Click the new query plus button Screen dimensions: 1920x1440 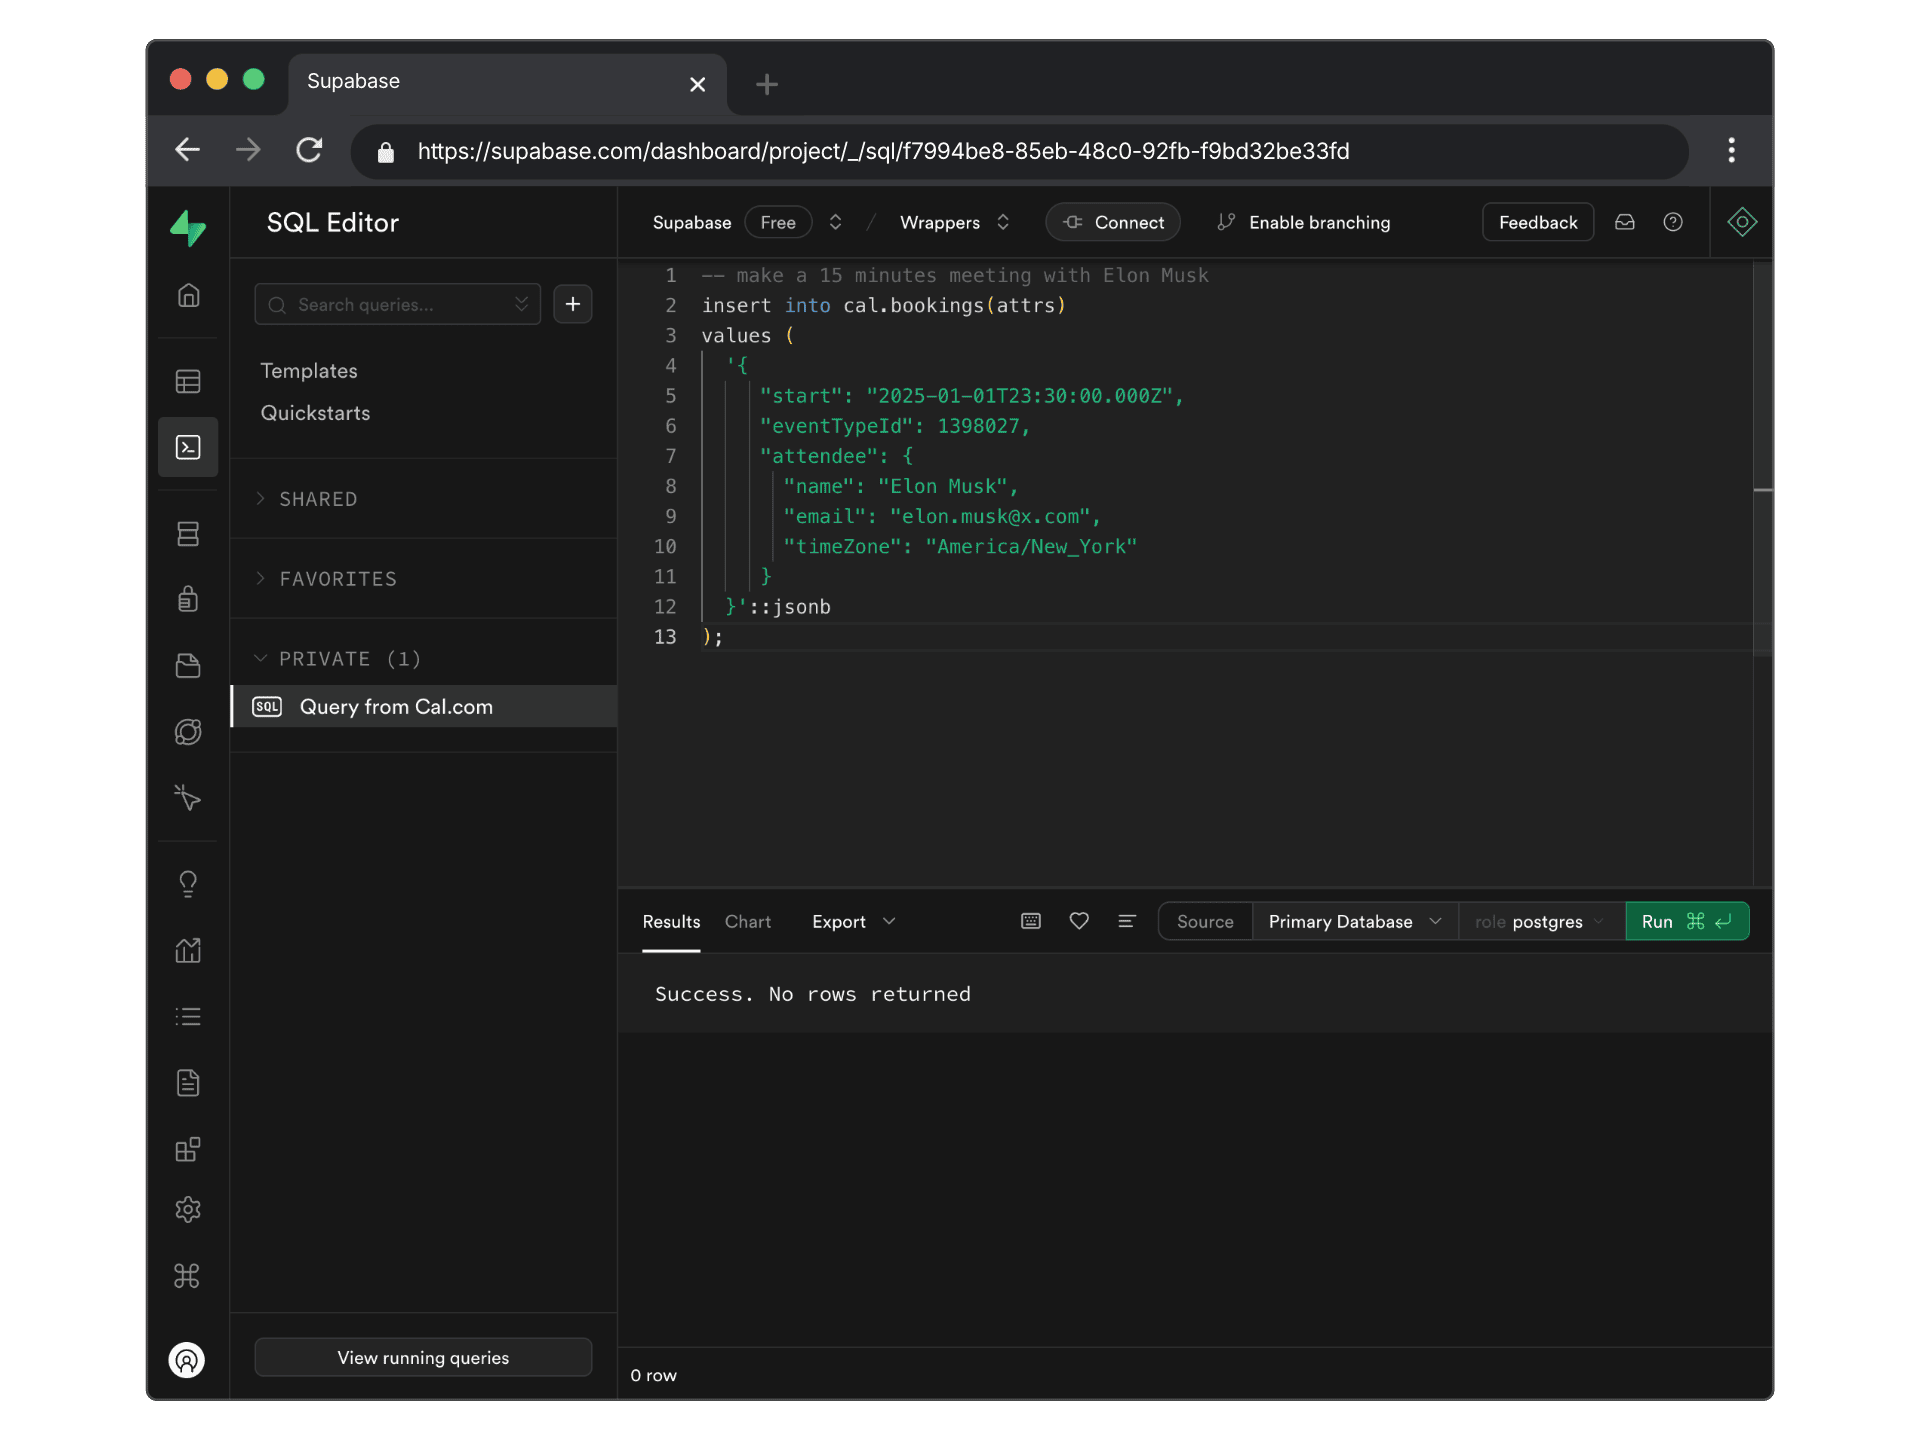point(573,304)
